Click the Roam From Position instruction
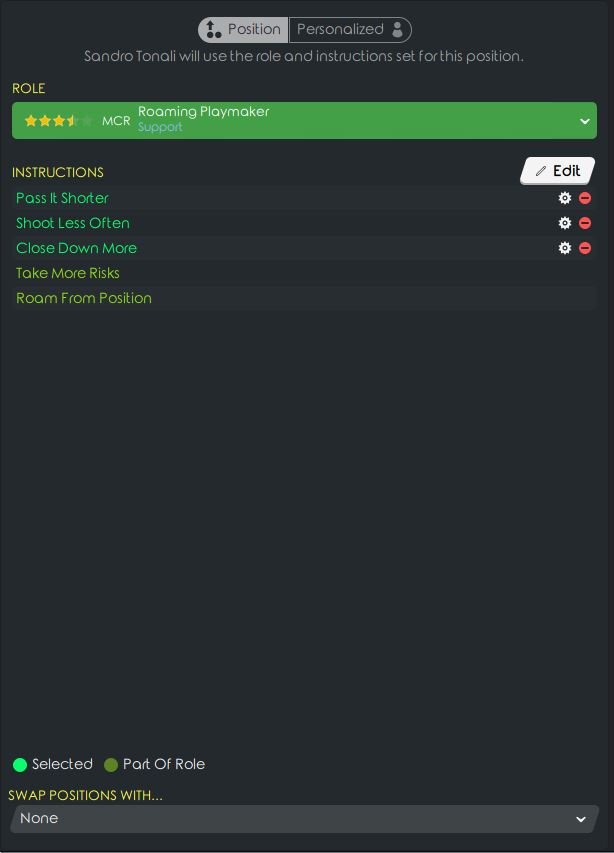 pyautogui.click(x=84, y=298)
